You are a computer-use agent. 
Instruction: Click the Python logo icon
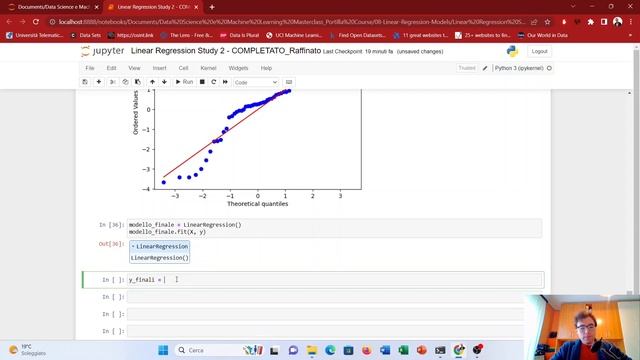coord(512,51)
